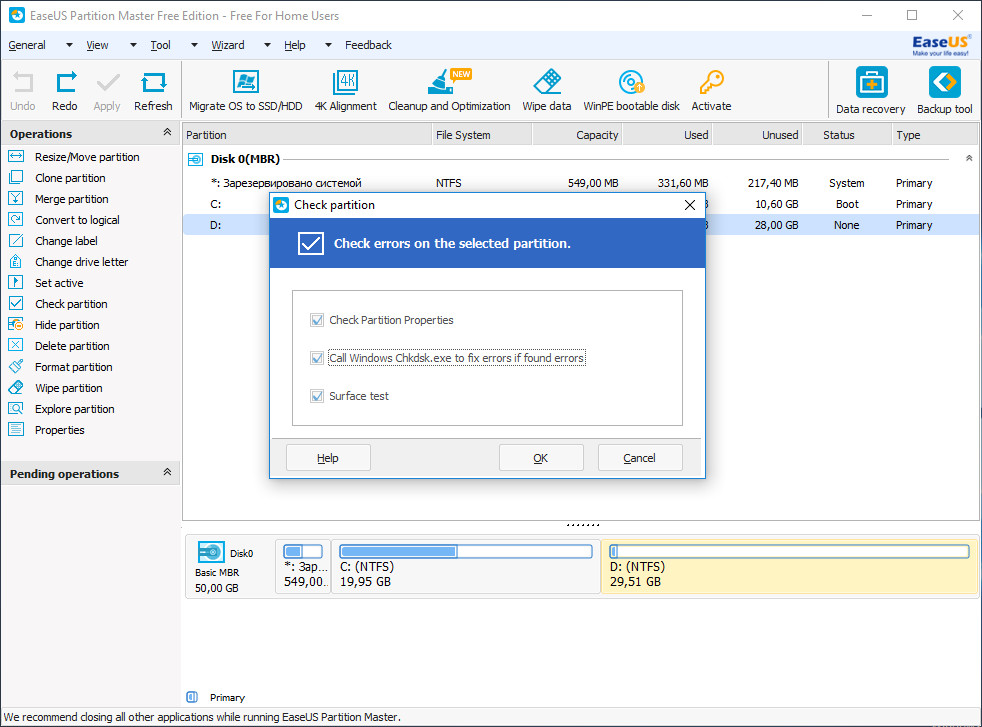Toggle Call Windows Chkdsk.exe checkbox
Image resolution: width=982 pixels, height=727 pixels.
pos(317,358)
